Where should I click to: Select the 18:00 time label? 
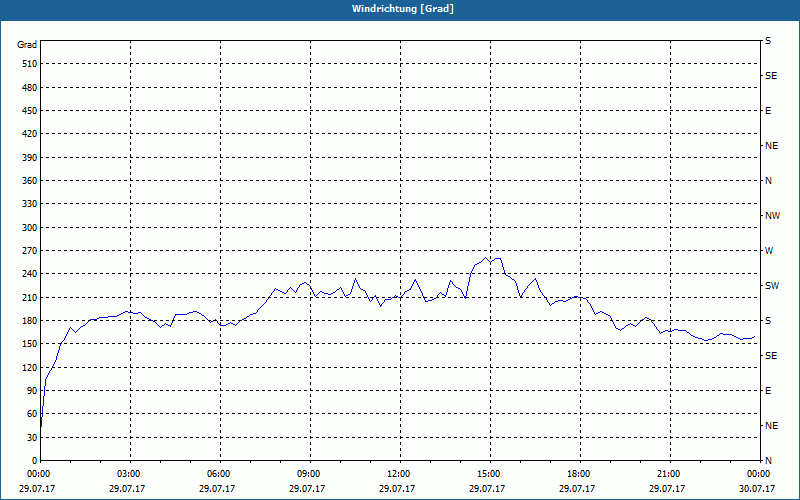tap(580, 474)
